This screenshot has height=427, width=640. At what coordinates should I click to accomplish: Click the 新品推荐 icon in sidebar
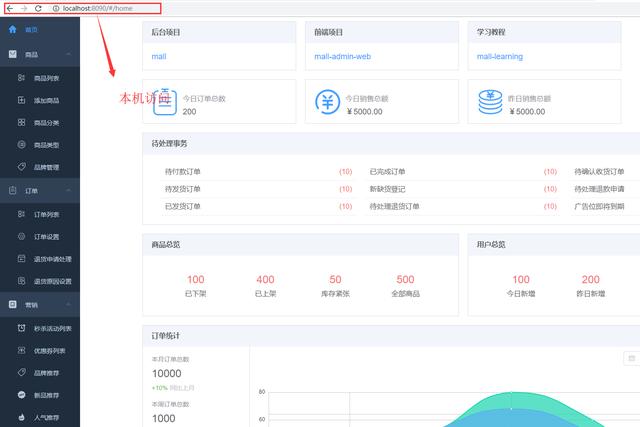(22, 395)
